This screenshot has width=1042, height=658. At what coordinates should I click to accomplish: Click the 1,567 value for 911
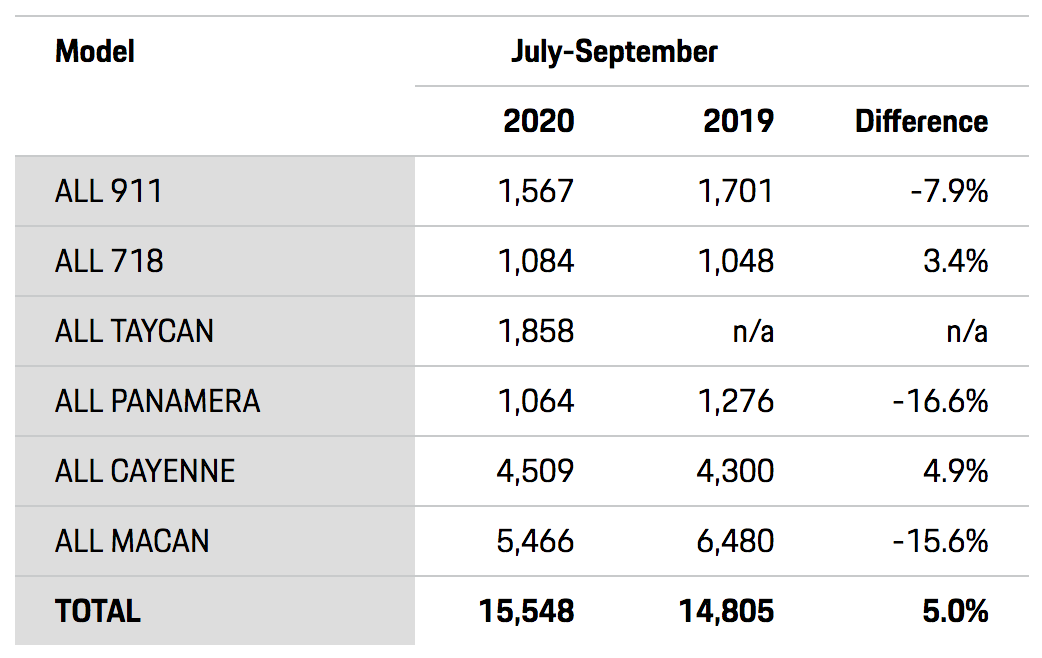536,191
